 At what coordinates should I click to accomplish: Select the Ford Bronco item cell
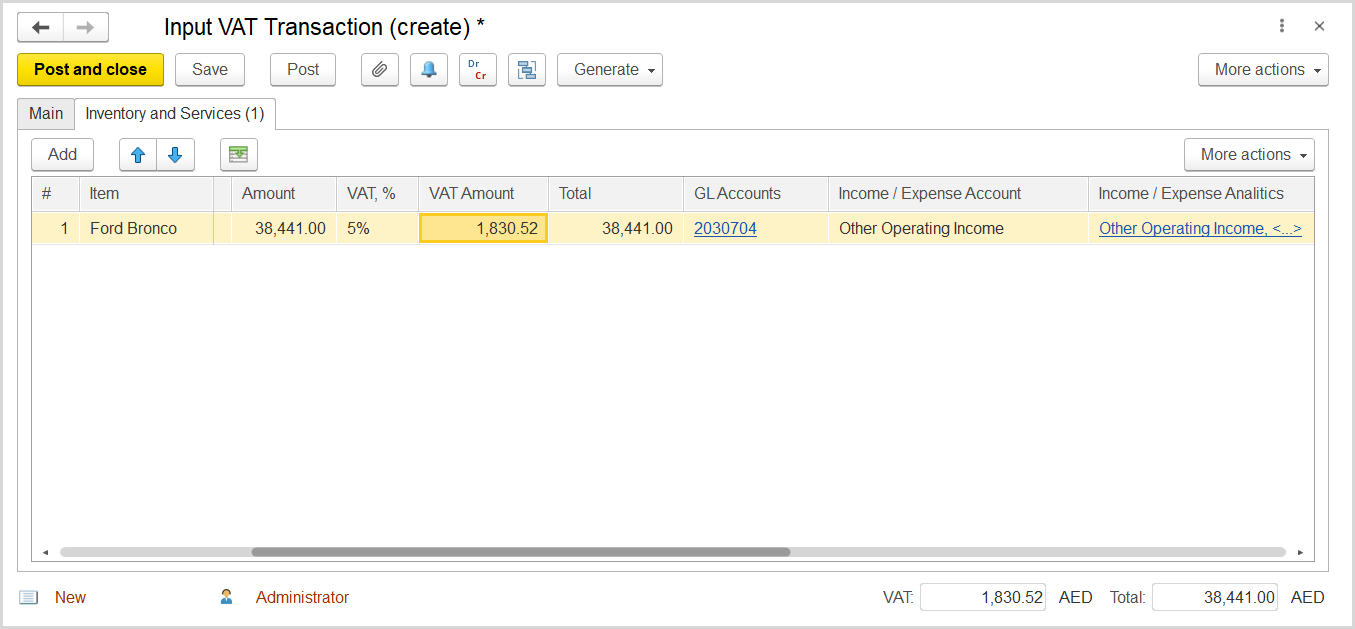[x=146, y=229]
